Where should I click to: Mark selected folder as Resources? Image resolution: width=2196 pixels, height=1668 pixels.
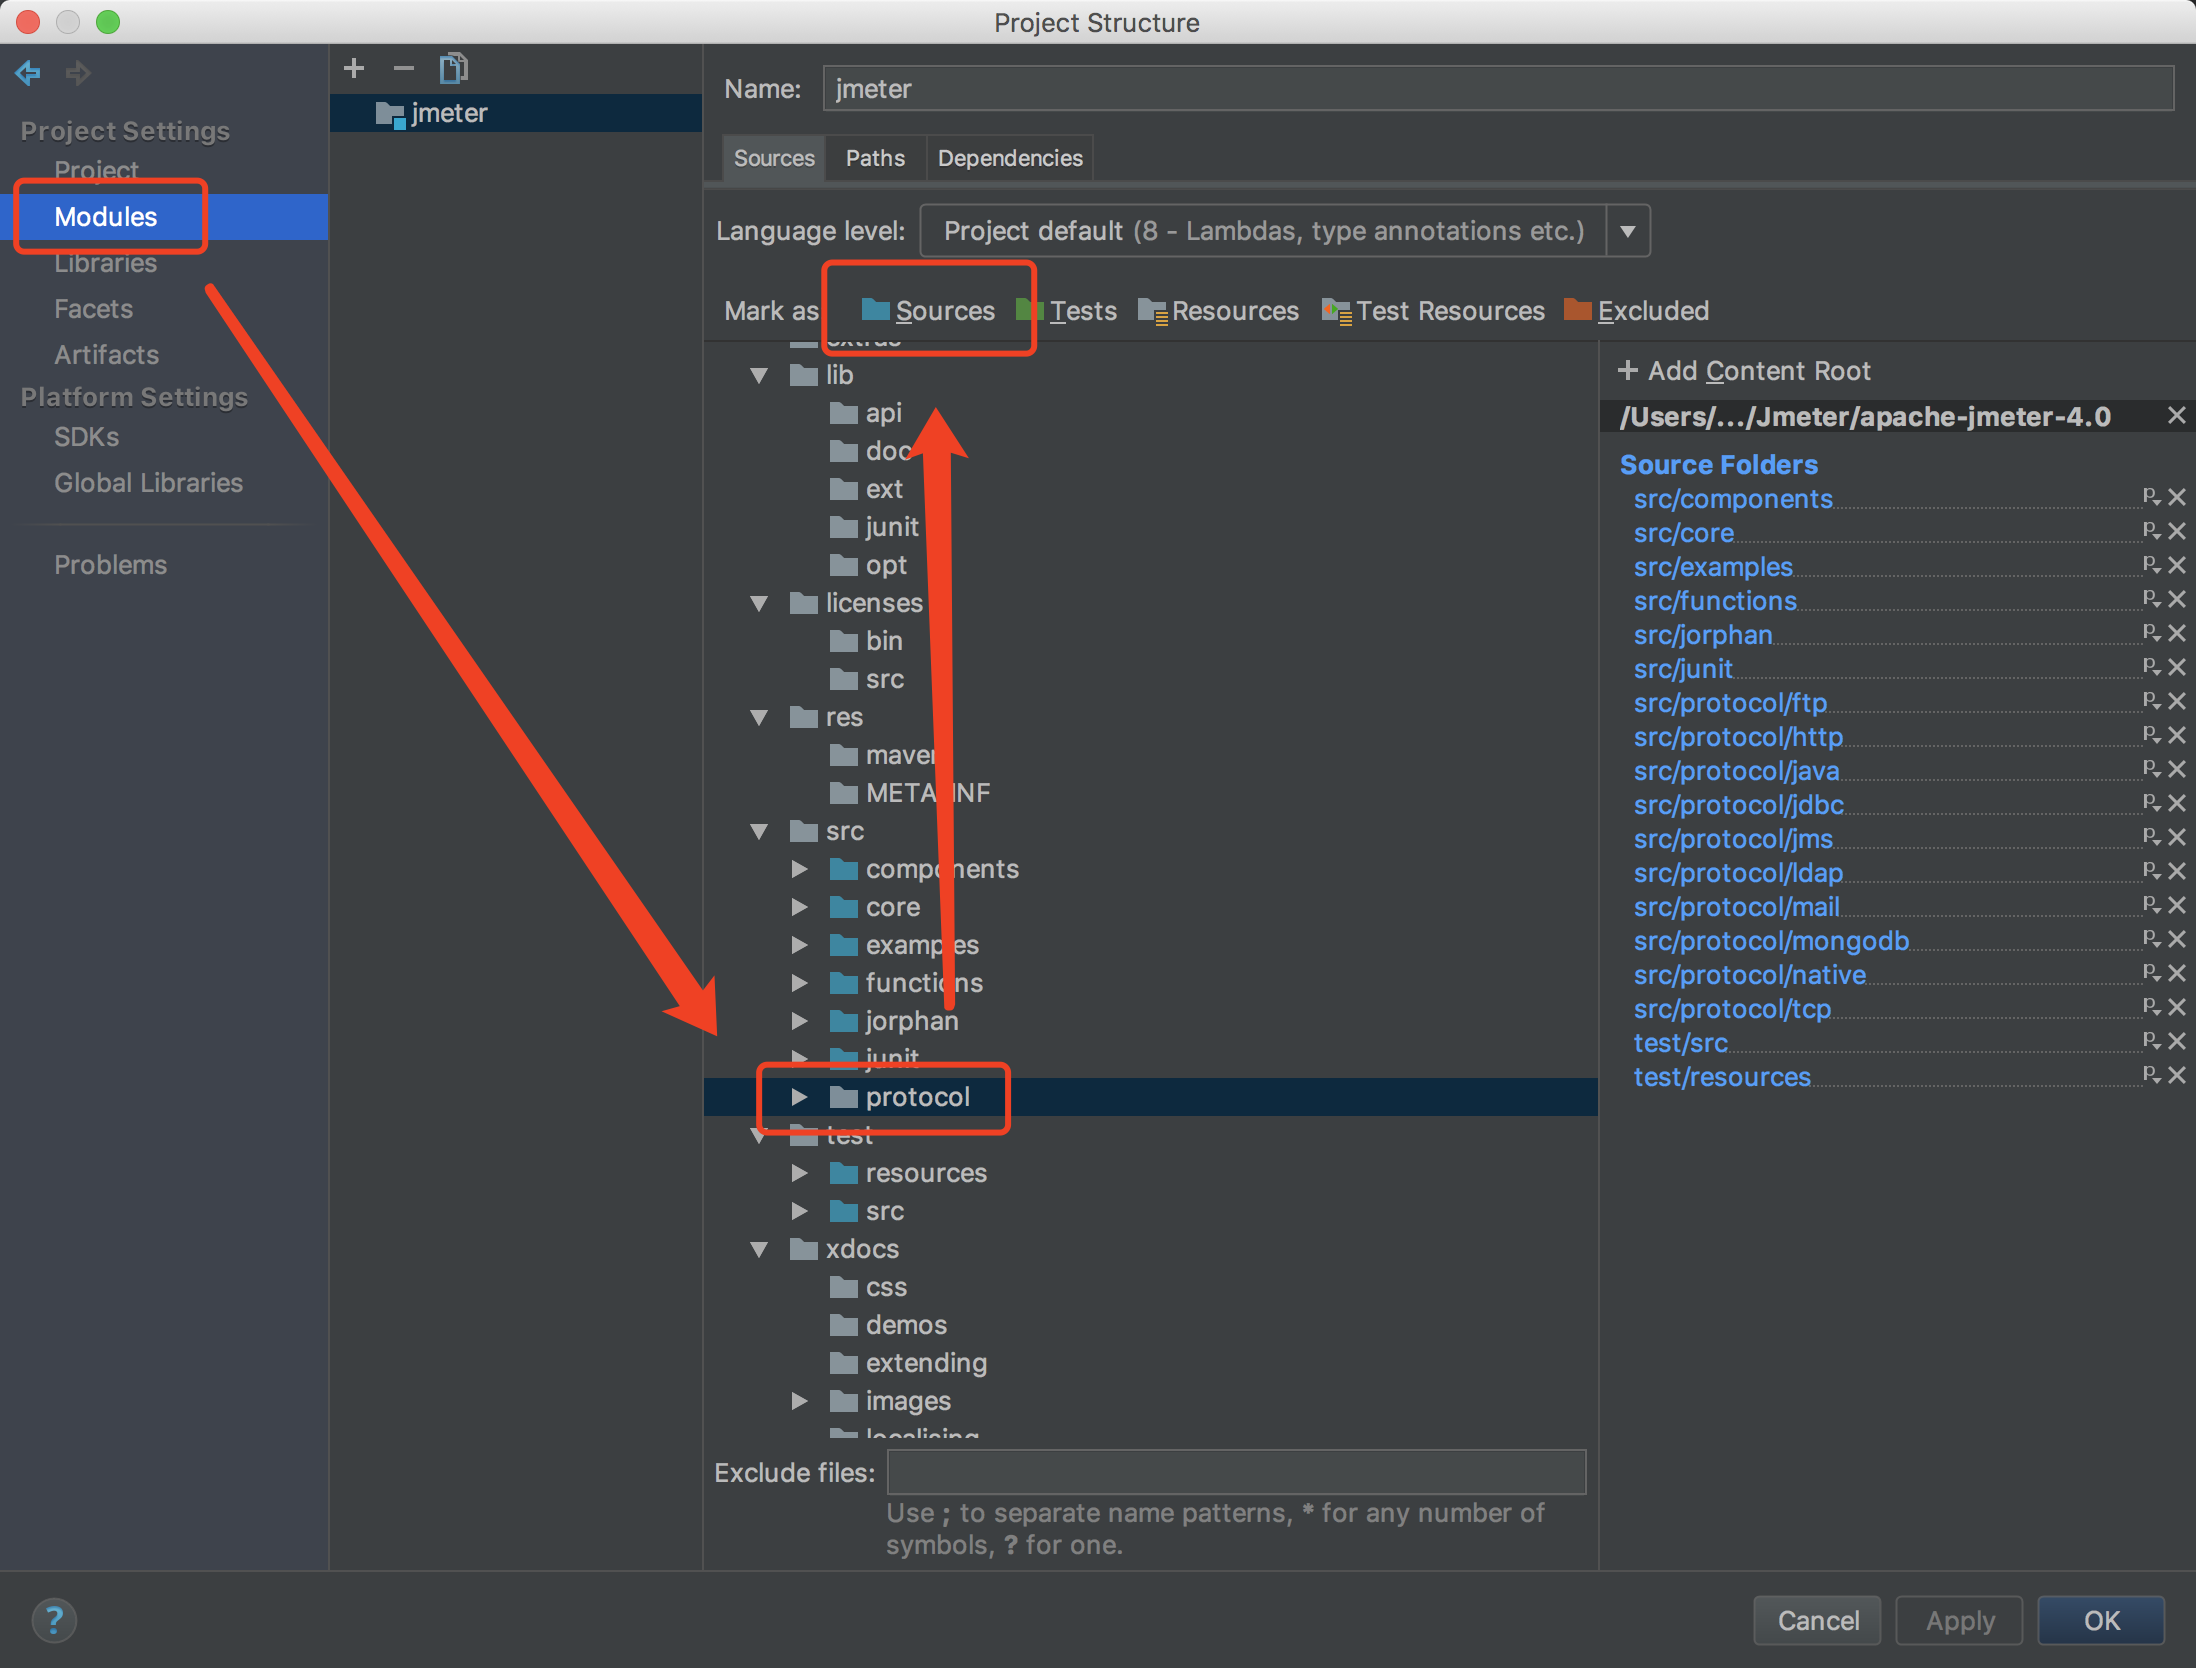point(1218,310)
